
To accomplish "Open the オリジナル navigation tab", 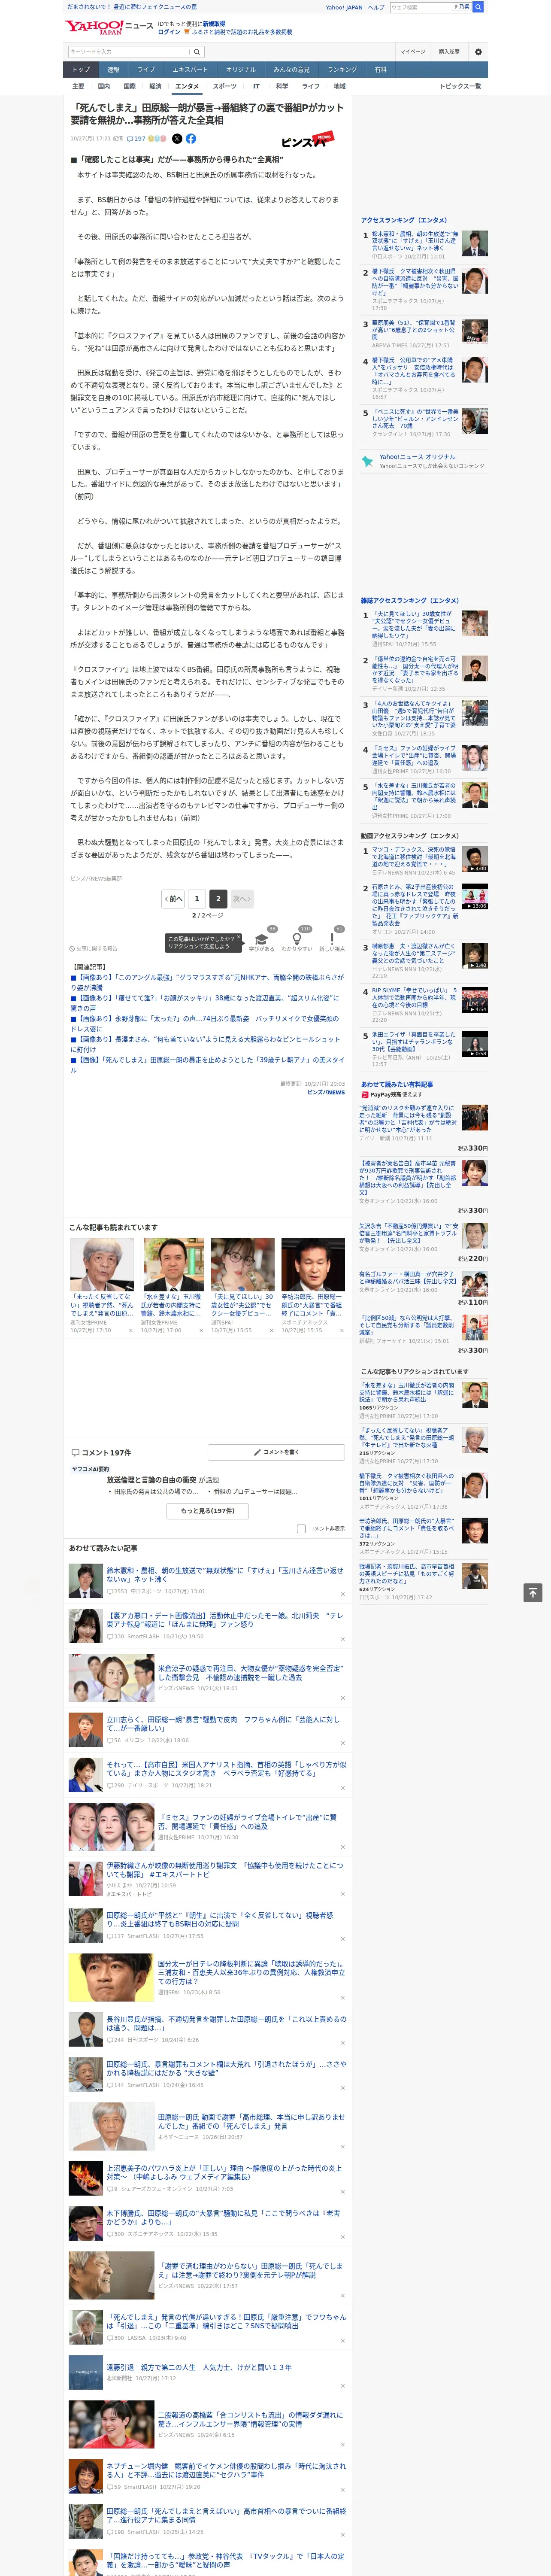I will (x=241, y=70).
